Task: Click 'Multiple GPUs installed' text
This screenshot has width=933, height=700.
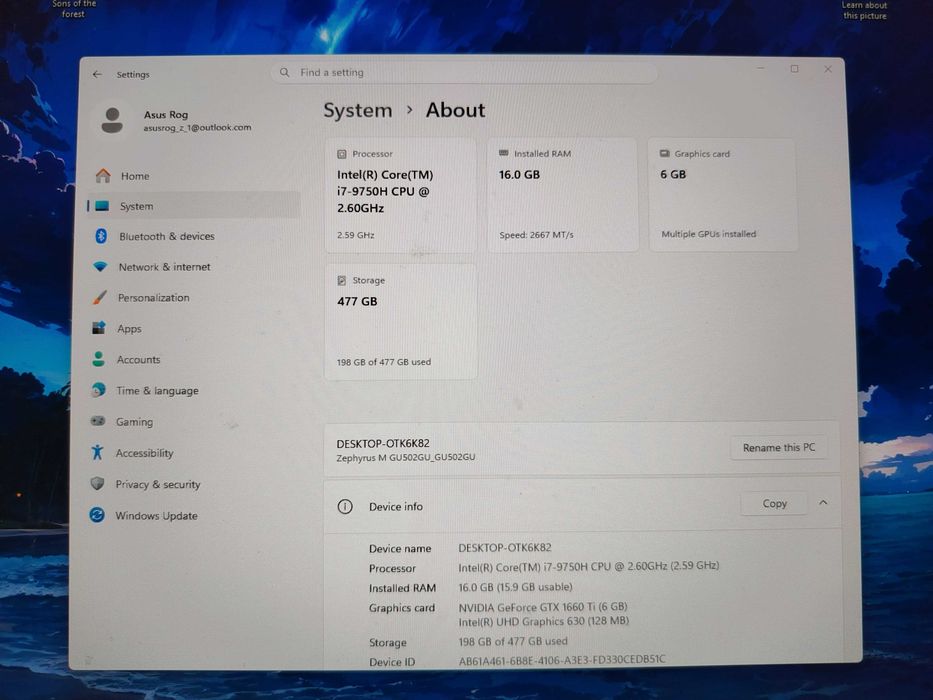Action: 708,234
